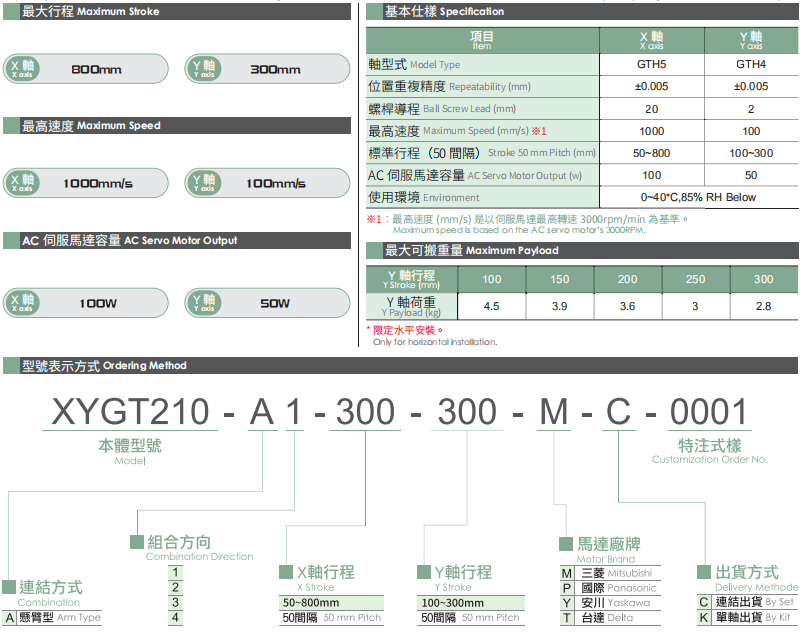Viewport: 802px width, 633px height.
Task: Select the 200 Y stroke column header
Action: [628, 279]
